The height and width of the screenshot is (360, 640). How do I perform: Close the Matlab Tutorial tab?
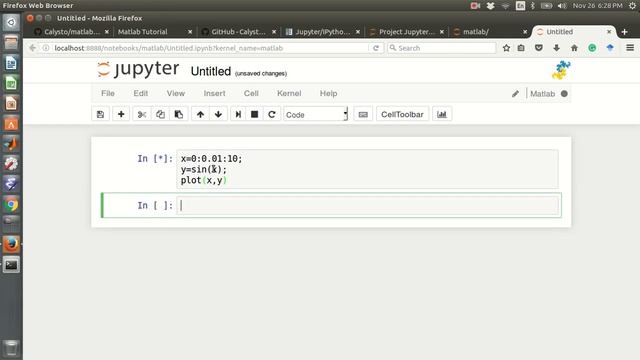[190, 32]
